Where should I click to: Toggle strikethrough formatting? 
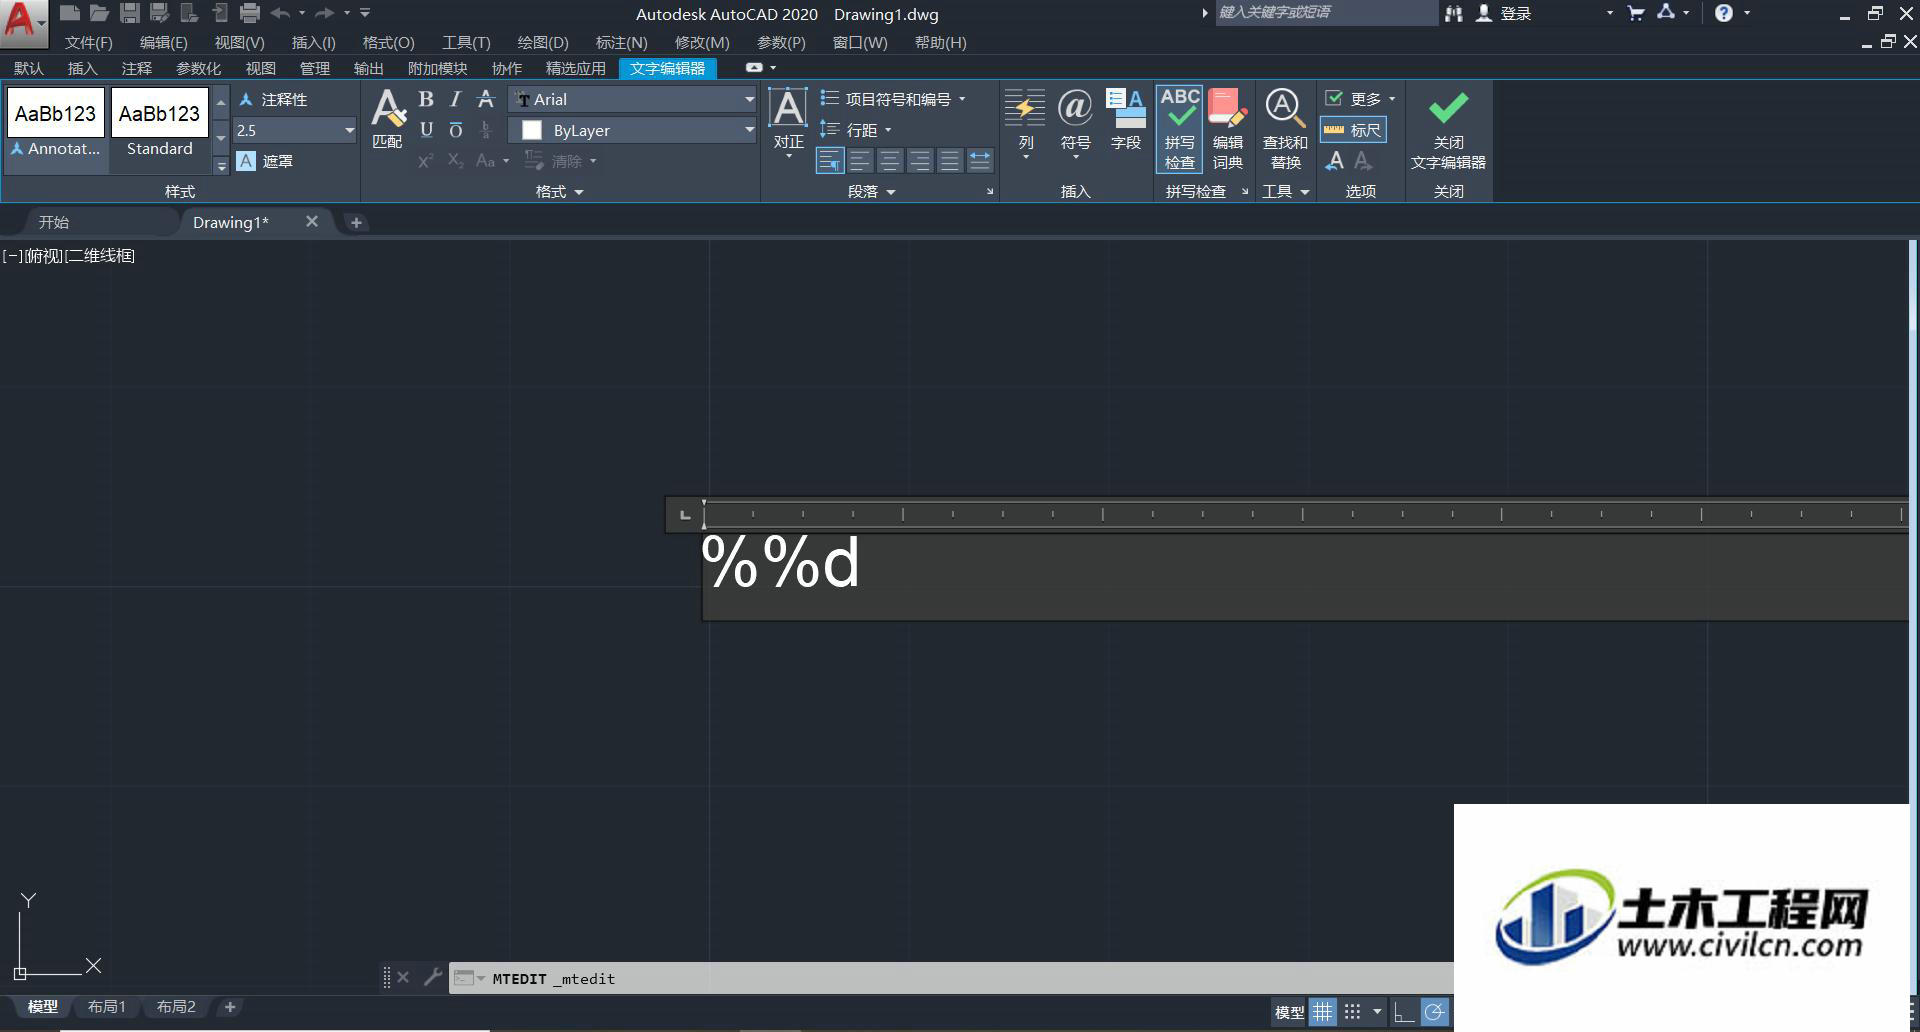[486, 99]
